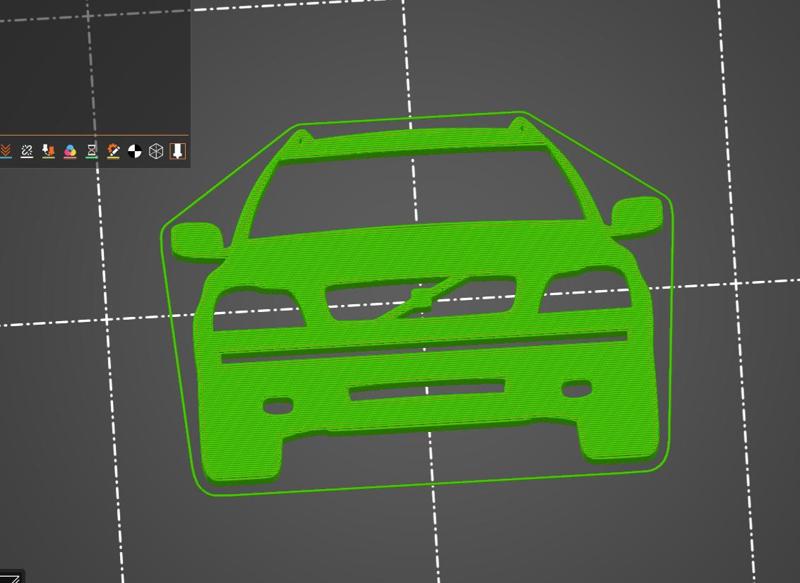The width and height of the screenshot is (800, 583).
Task: Toggle print pauses hourglass icon
Action: pos(91,151)
